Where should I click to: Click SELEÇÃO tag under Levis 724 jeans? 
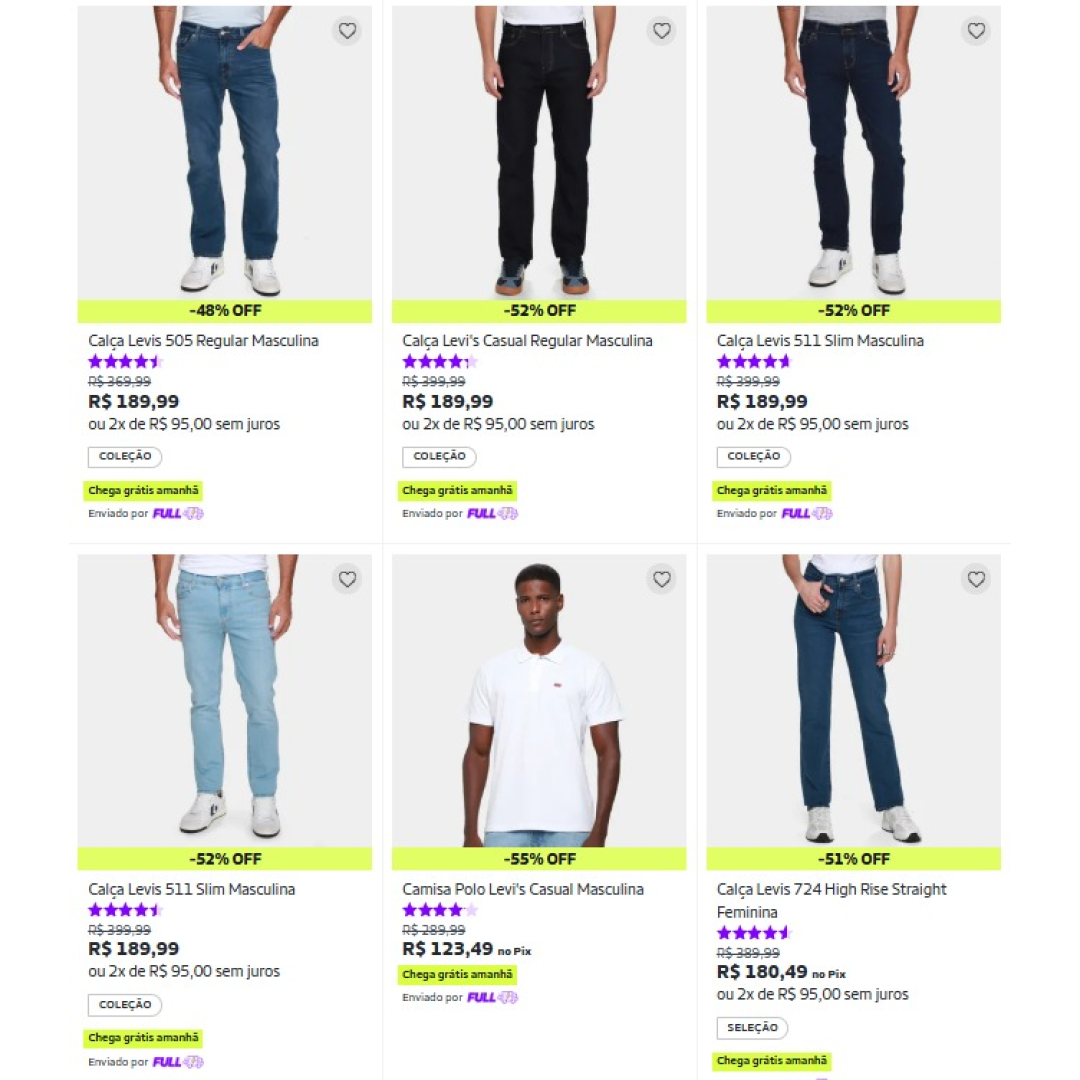click(x=752, y=1028)
